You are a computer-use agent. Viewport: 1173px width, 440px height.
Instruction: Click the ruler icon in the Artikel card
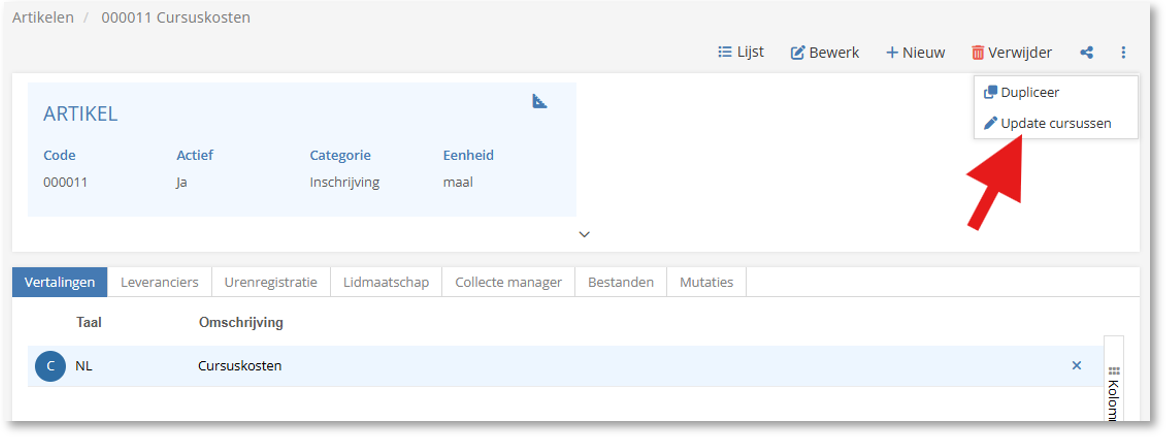click(x=540, y=101)
